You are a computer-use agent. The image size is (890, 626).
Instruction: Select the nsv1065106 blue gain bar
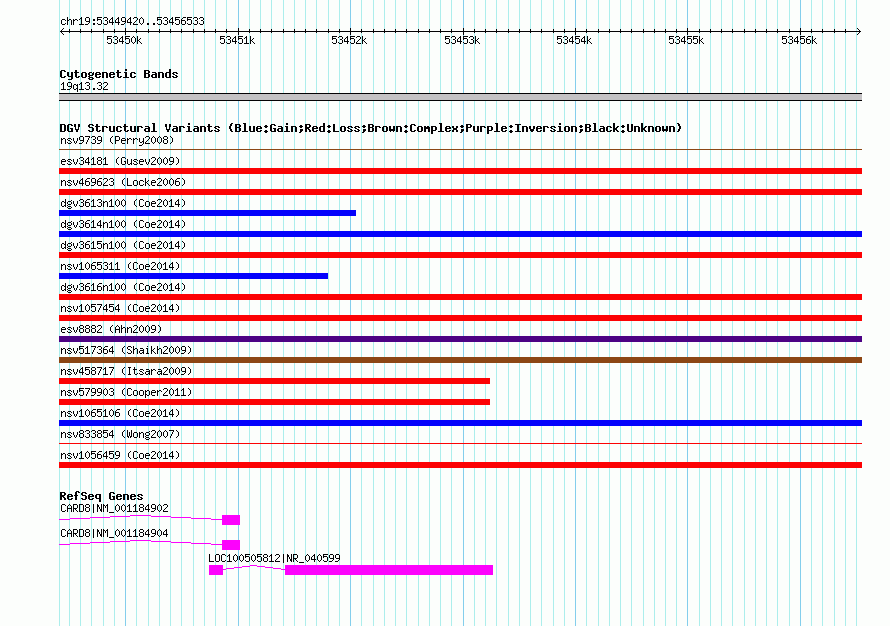pos(460,423)
